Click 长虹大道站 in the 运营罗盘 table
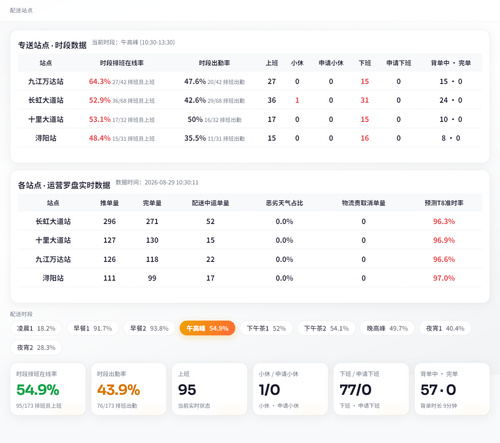 click(x=53, y=221)
